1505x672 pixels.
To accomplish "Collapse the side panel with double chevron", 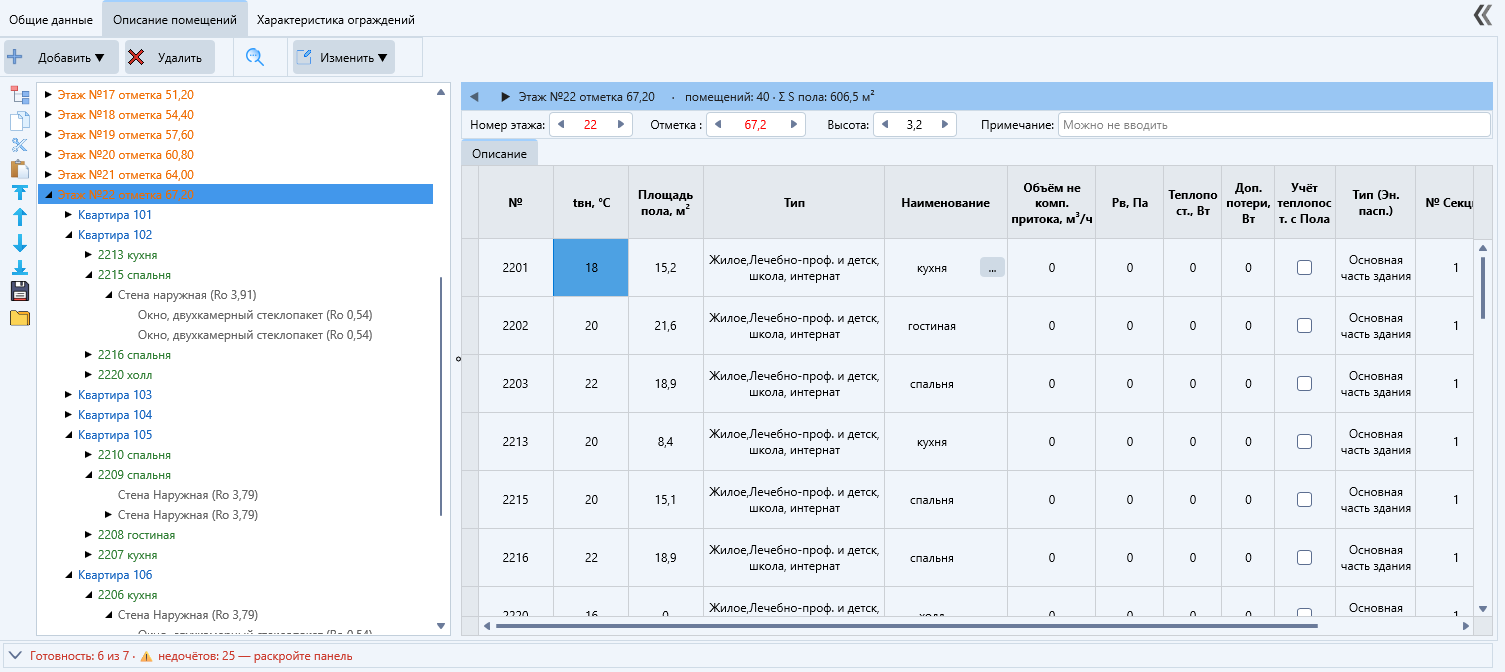I will pos(1482,15).
